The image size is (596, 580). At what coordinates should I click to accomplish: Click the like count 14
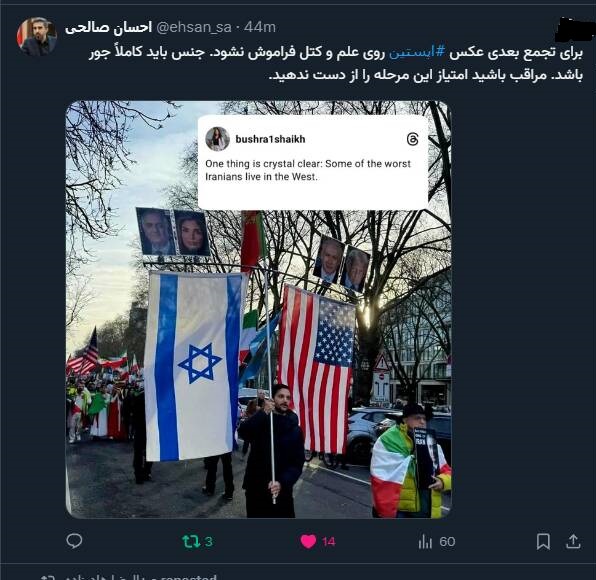(328, 541)
